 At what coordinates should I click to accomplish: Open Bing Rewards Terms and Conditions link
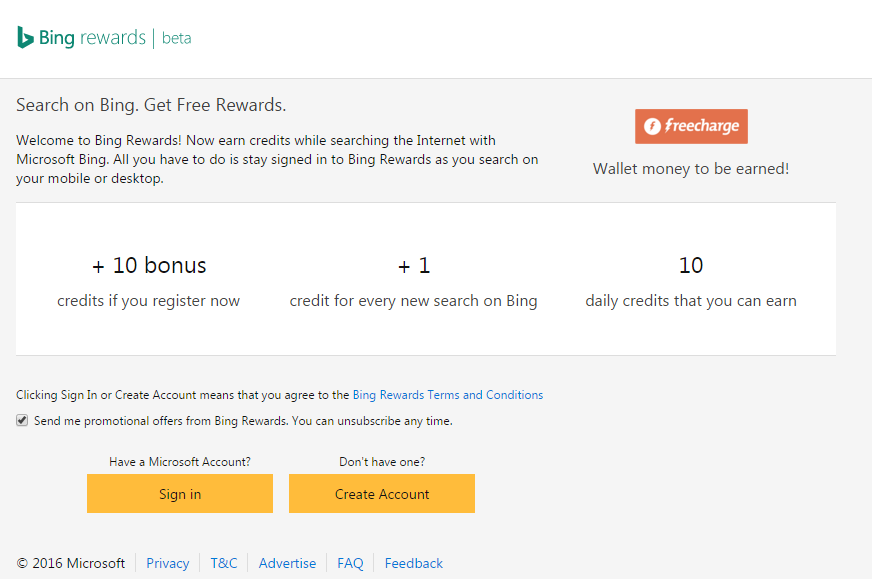pos(448,395)
